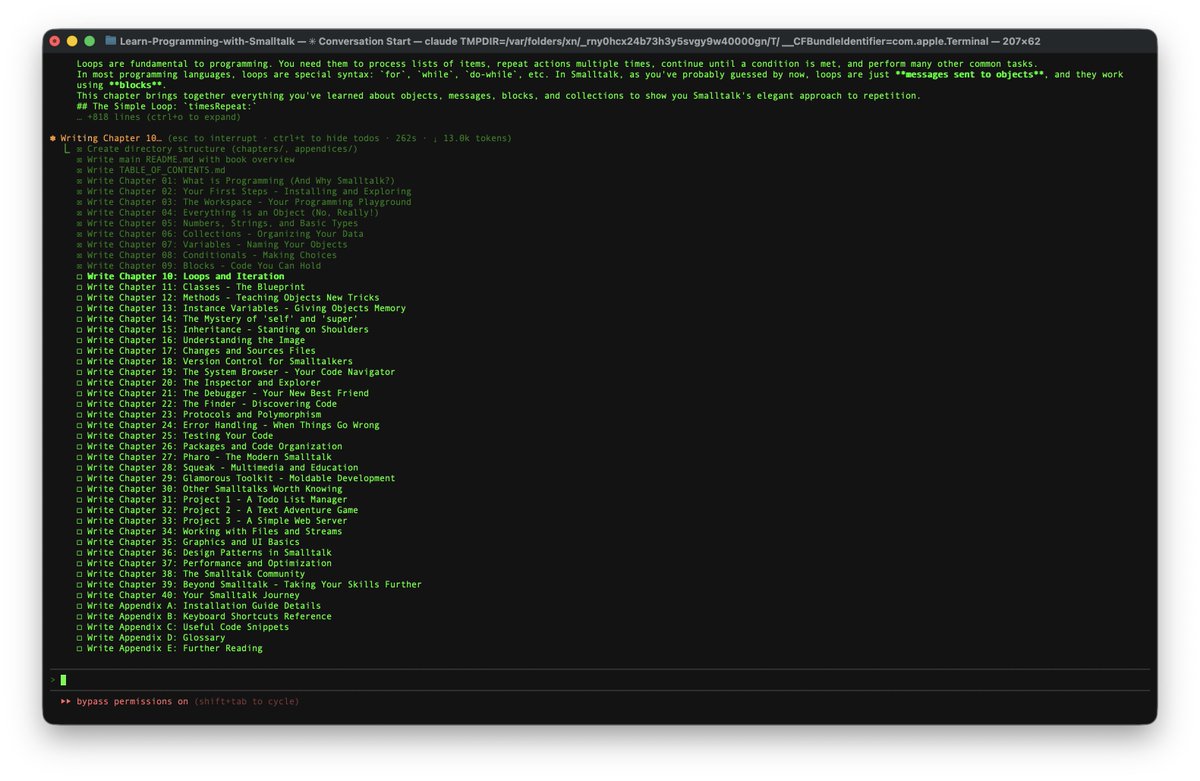Screen dimensions: 1200x781
Task: Click 'Write Chapter 28: Squeak' row
Action: coord(216,467)
